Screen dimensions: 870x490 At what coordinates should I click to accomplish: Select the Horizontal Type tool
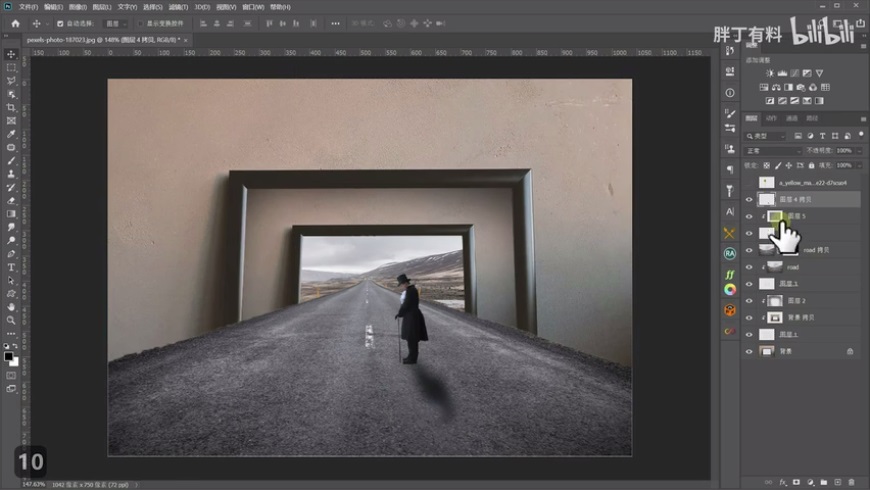(x=11, y=267)
